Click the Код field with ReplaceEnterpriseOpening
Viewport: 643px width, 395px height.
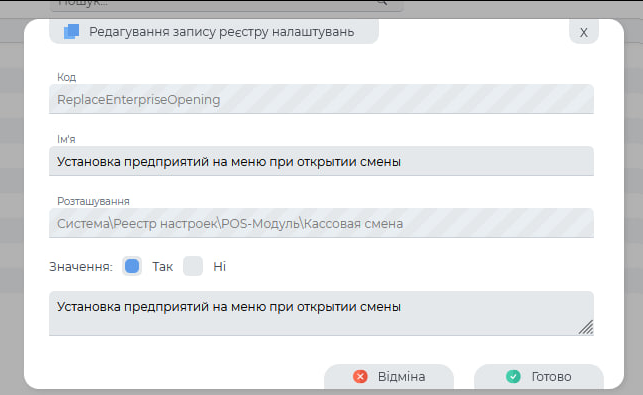pos(321,99)
